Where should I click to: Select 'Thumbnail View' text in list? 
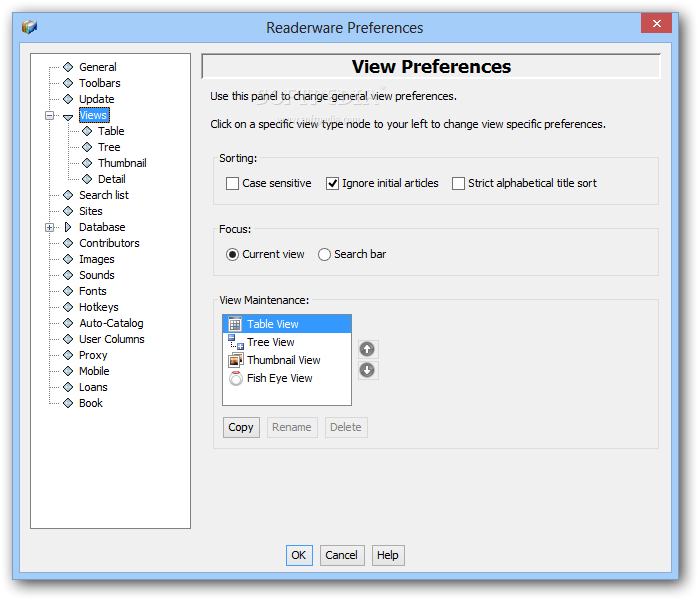point(284,360)
